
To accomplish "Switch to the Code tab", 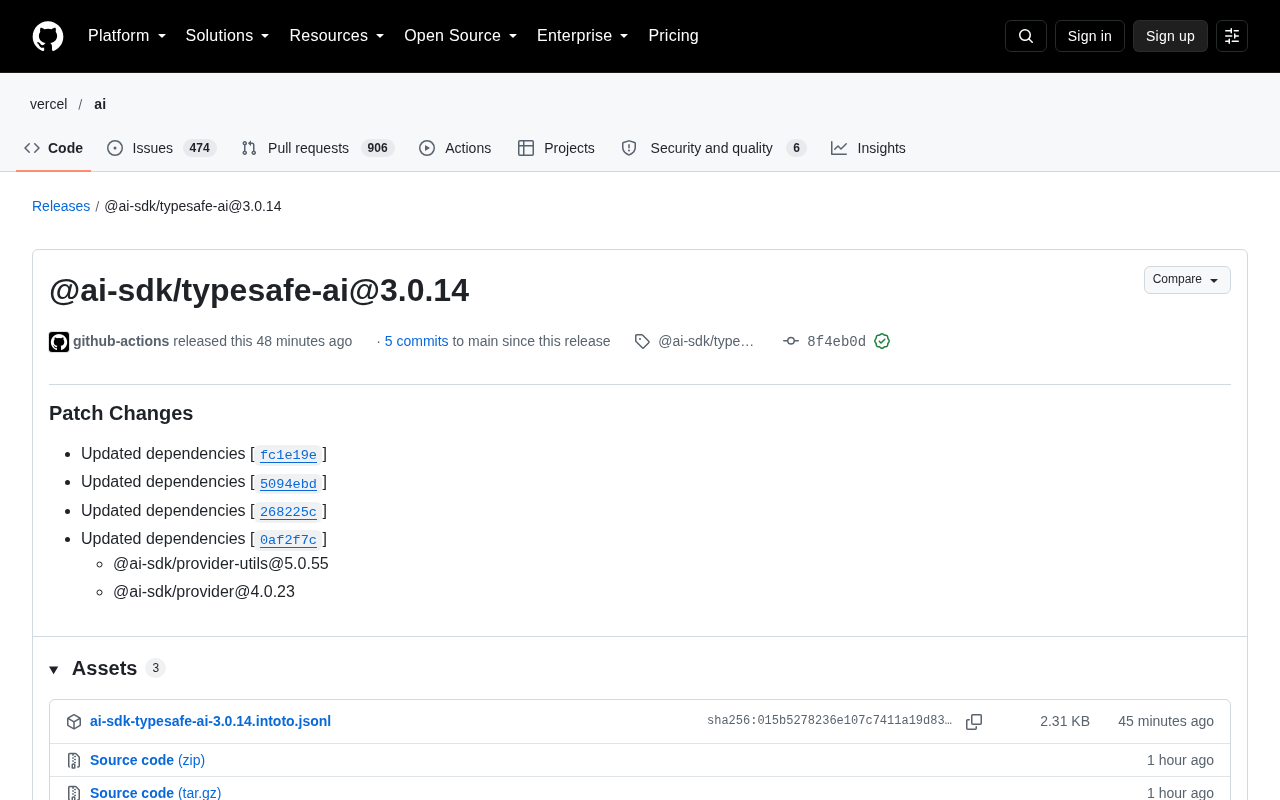I will (54, 148).
